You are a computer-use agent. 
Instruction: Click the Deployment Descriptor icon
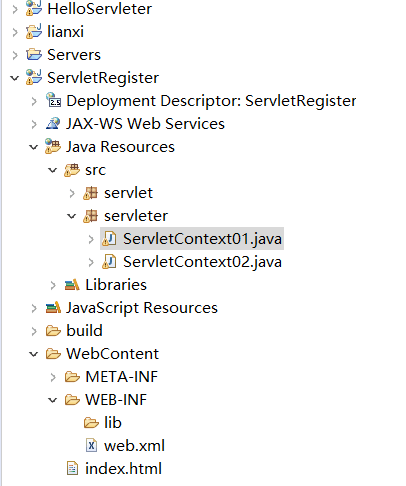coord(53,100)
